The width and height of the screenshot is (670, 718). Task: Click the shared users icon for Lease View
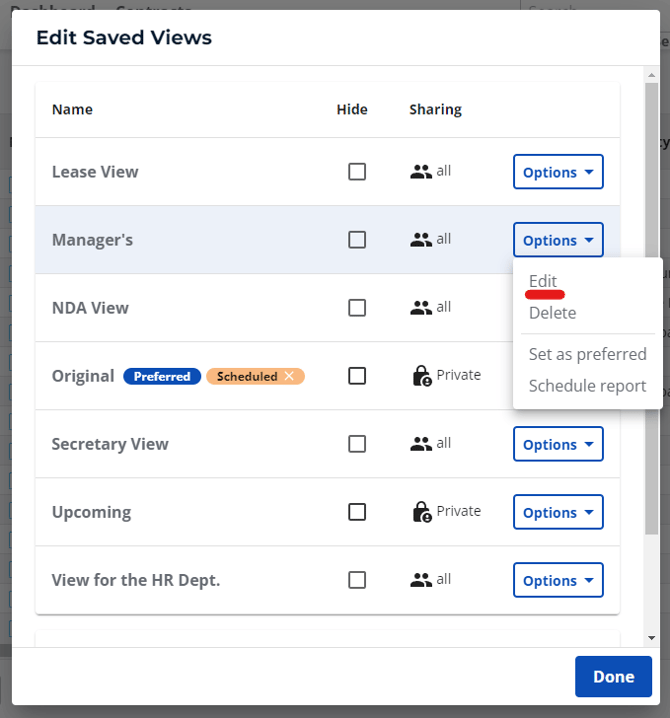tap(421, 172)
